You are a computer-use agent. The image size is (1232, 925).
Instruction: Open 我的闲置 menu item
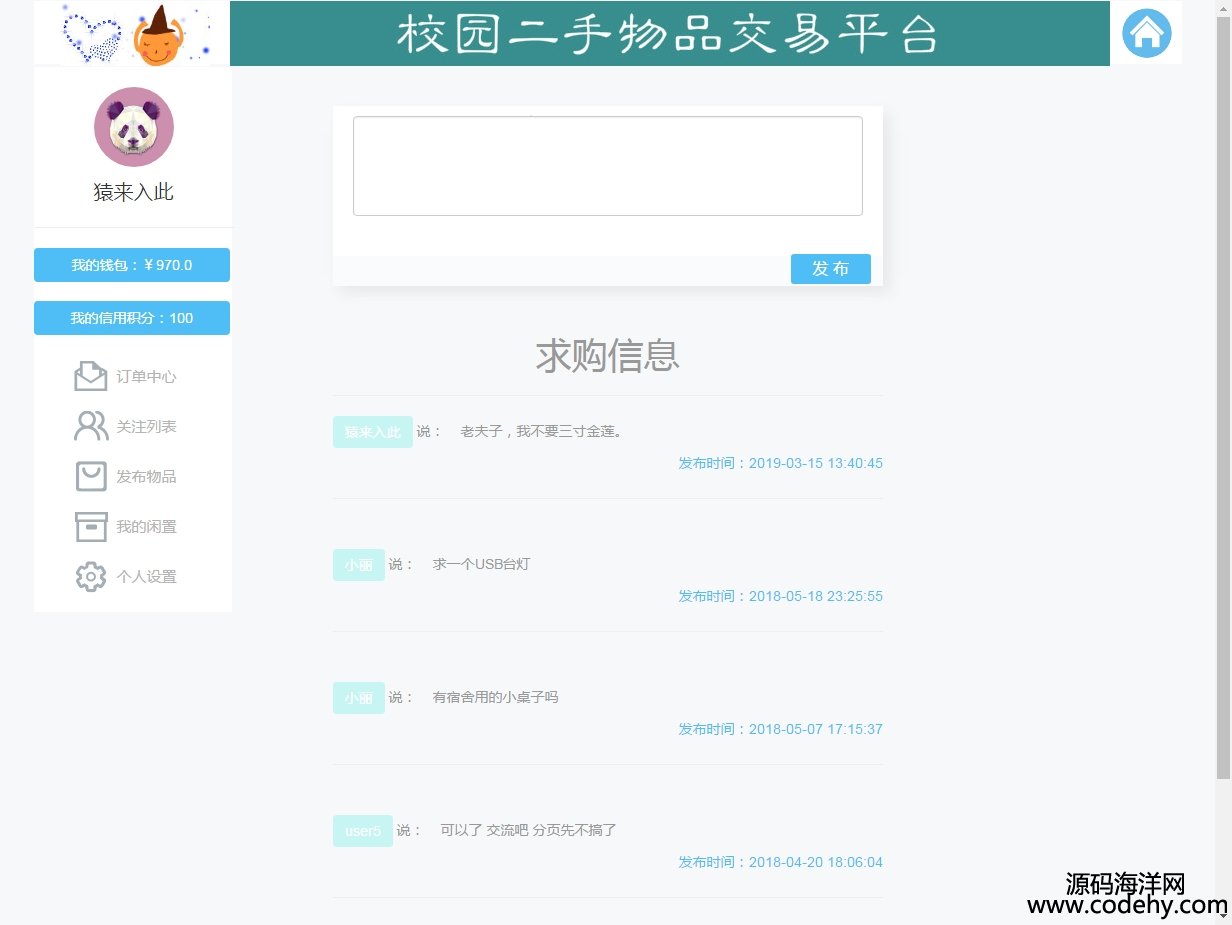[x=146, y=527]
